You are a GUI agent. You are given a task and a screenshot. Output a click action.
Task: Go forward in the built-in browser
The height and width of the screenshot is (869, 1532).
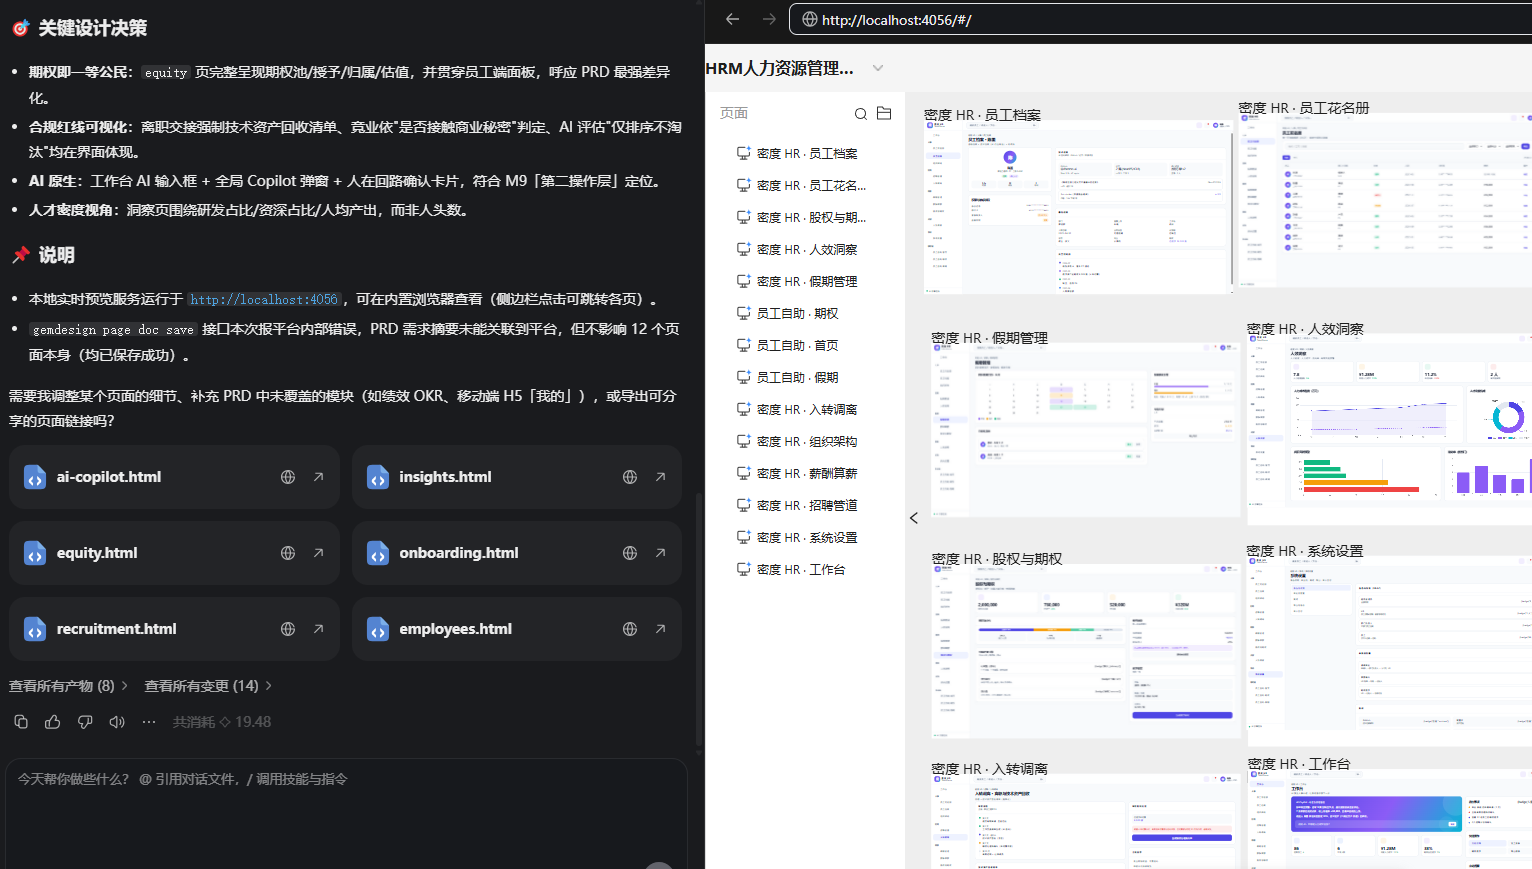tap(768, 19)
